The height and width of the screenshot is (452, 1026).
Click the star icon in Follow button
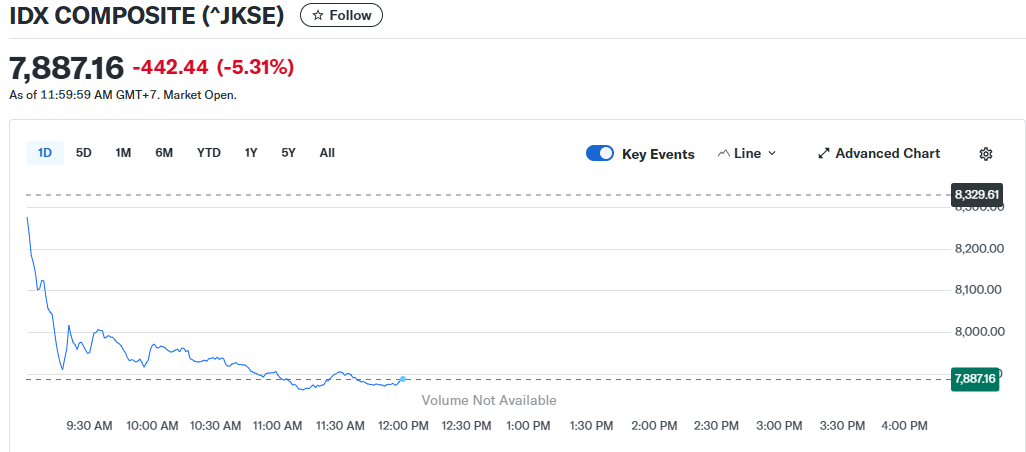pos(318,16)
